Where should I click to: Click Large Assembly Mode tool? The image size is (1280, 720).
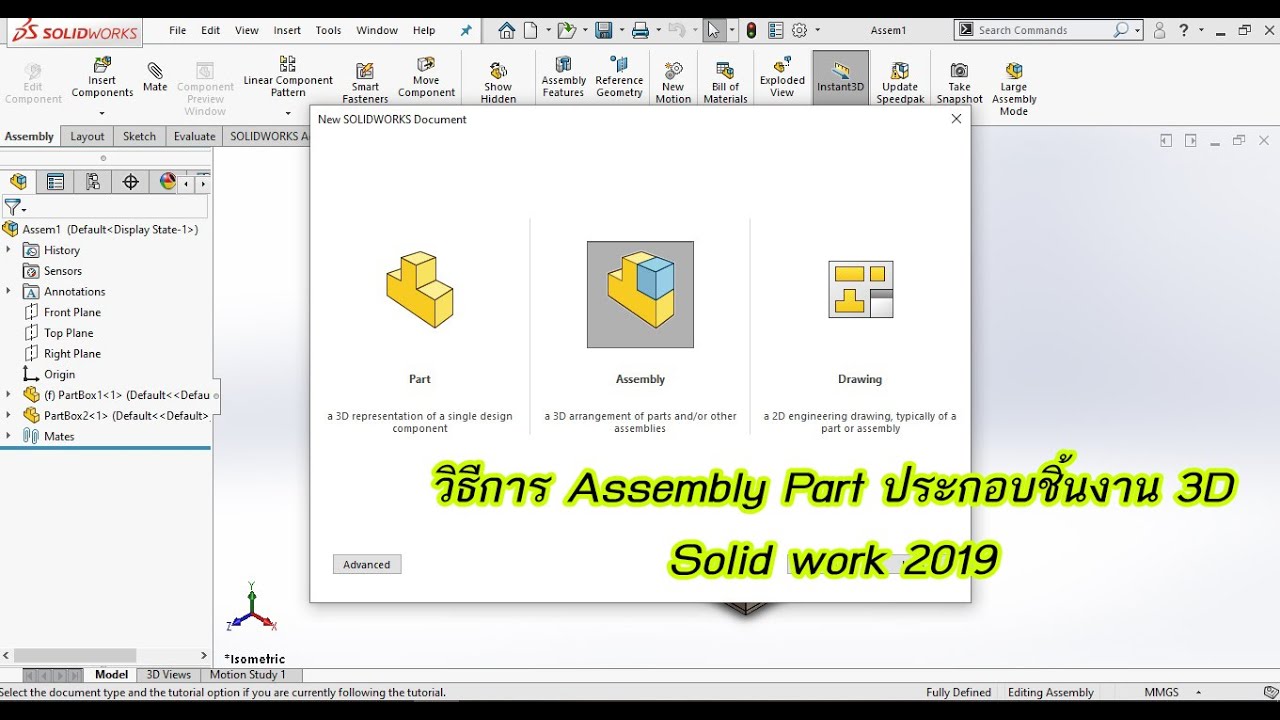(x=1014, y=88)
